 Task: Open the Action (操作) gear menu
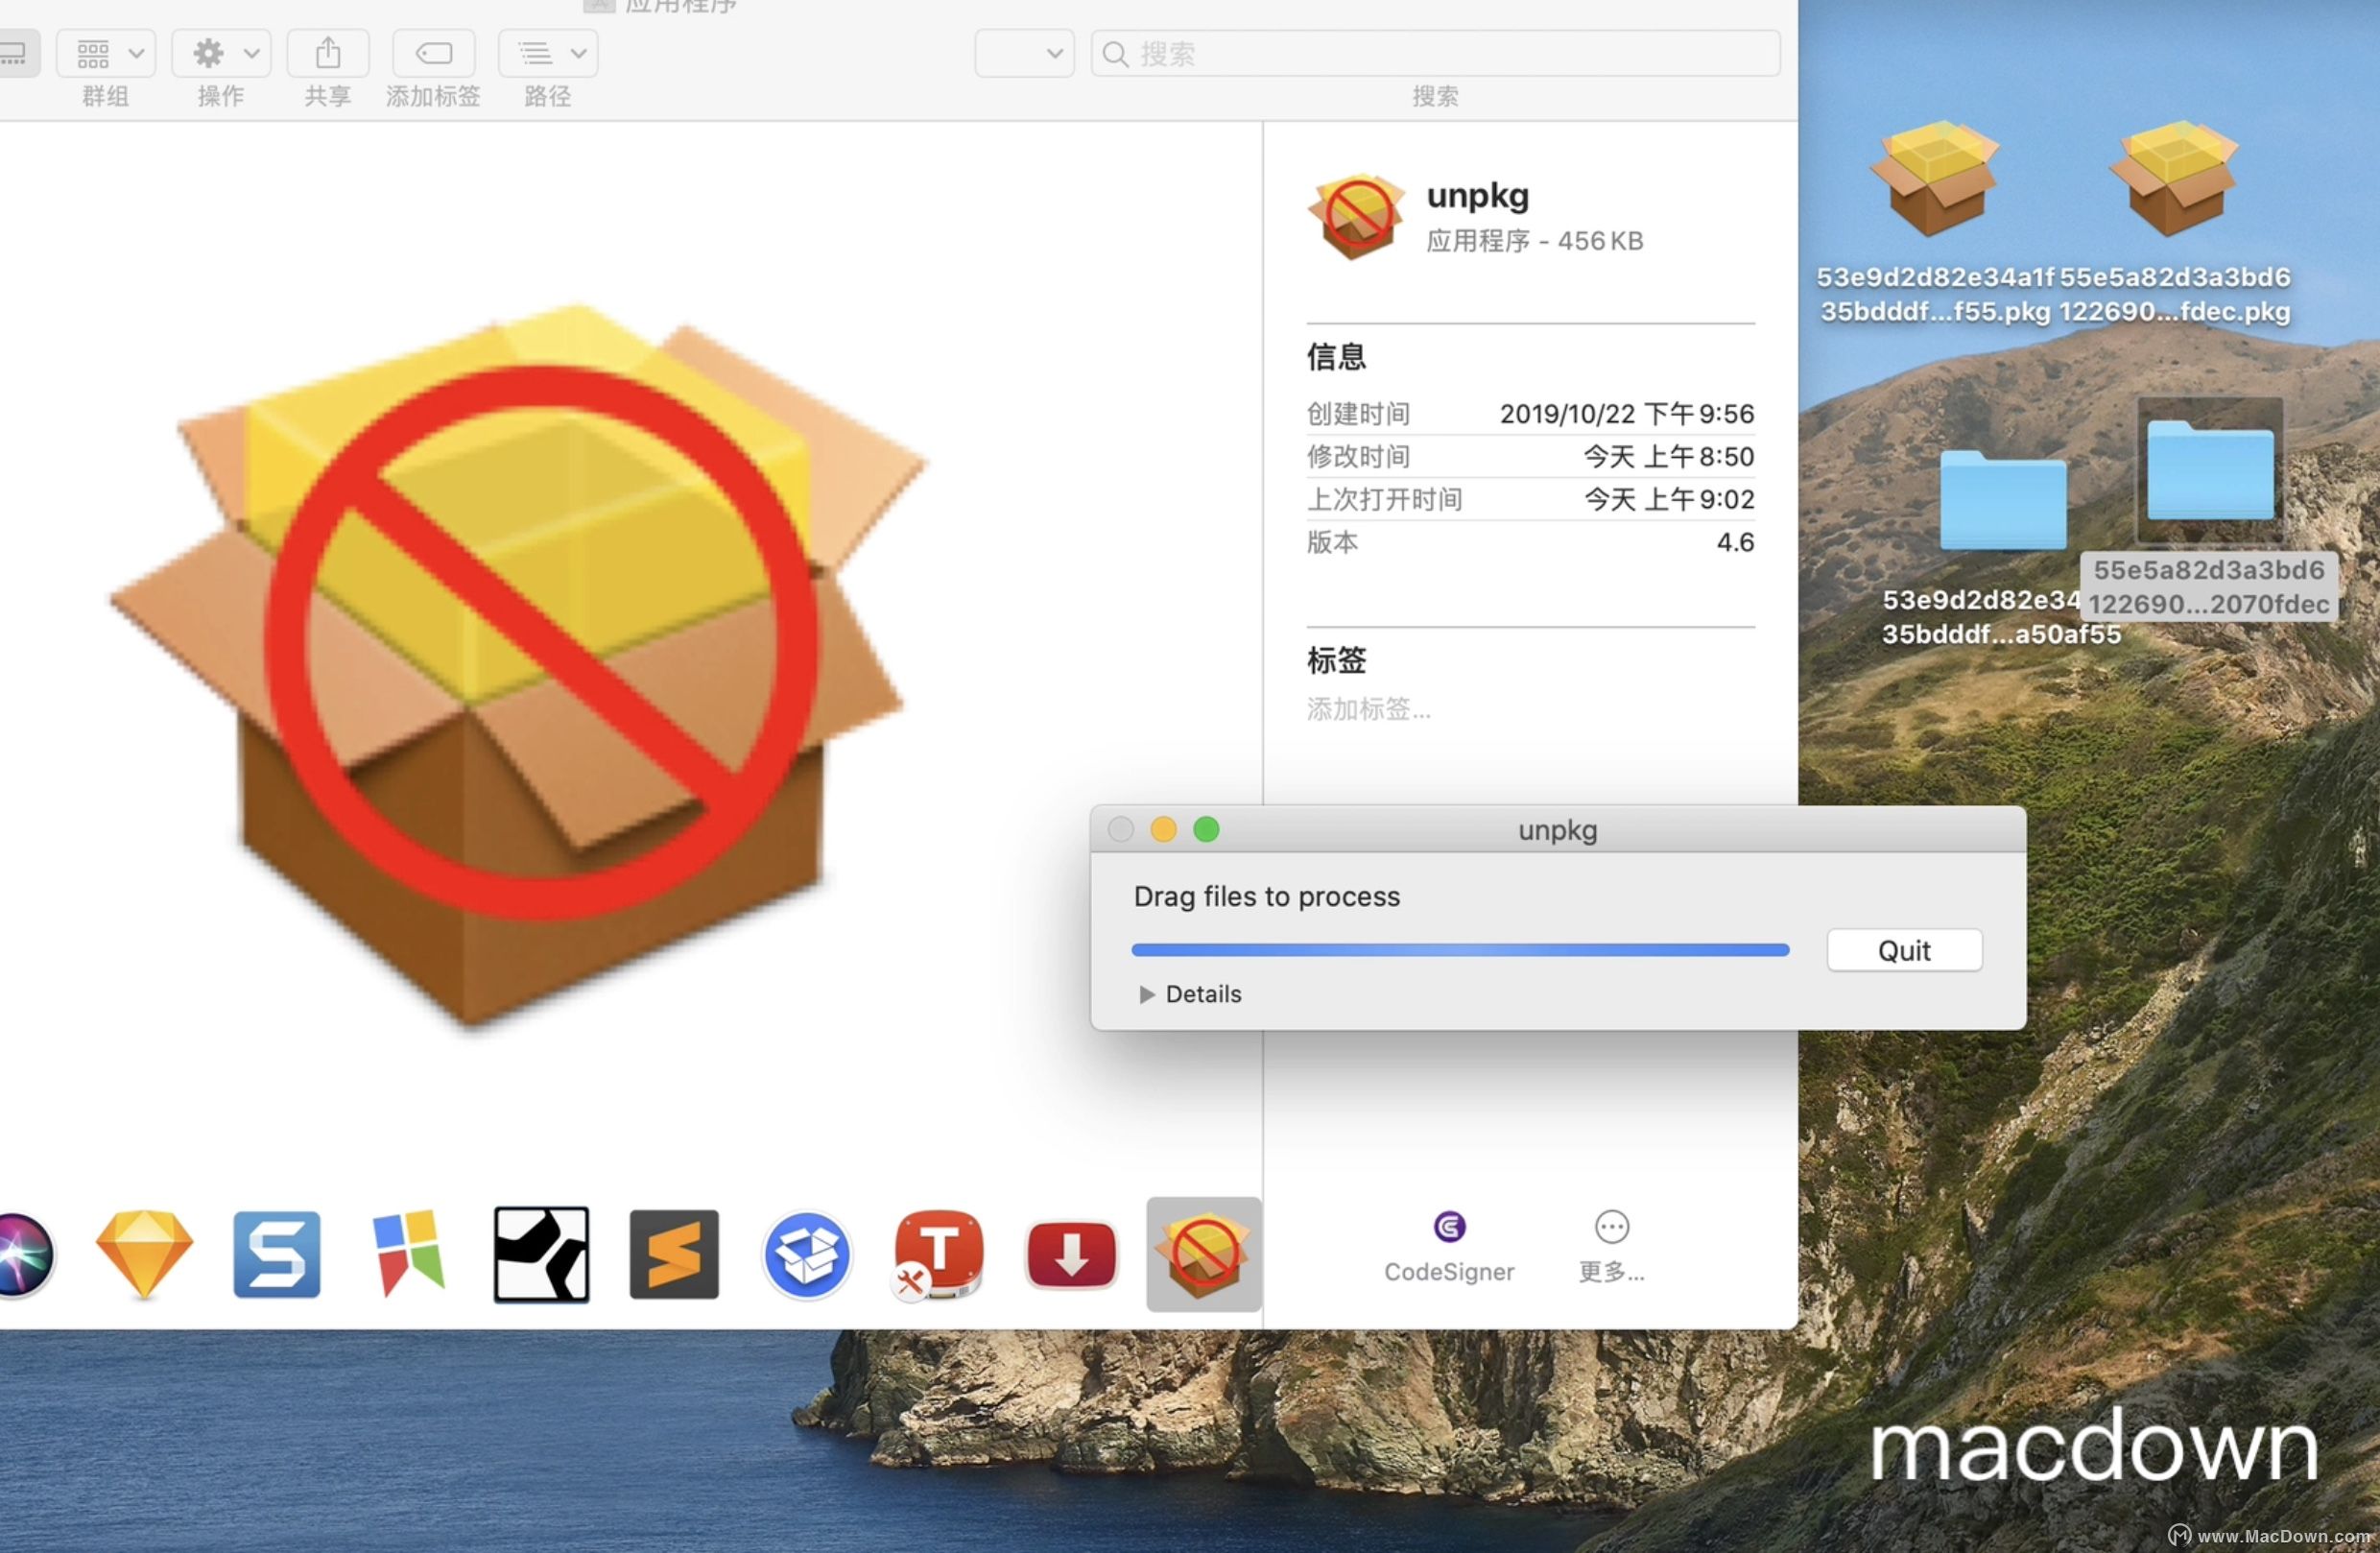tap(221, 53)
